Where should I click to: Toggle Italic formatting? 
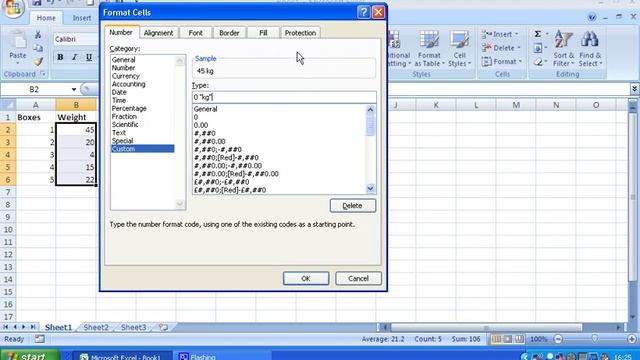pos(74,57)
